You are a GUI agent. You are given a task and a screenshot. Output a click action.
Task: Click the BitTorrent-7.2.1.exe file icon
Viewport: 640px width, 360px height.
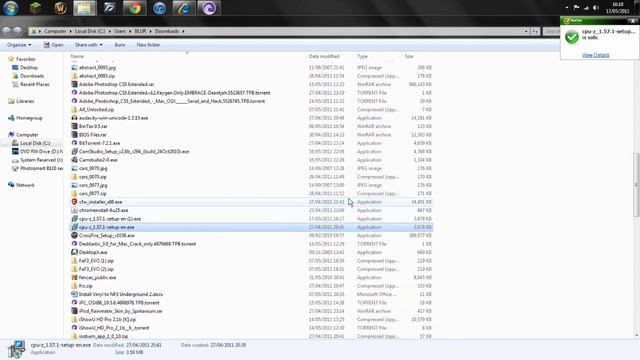74,143
